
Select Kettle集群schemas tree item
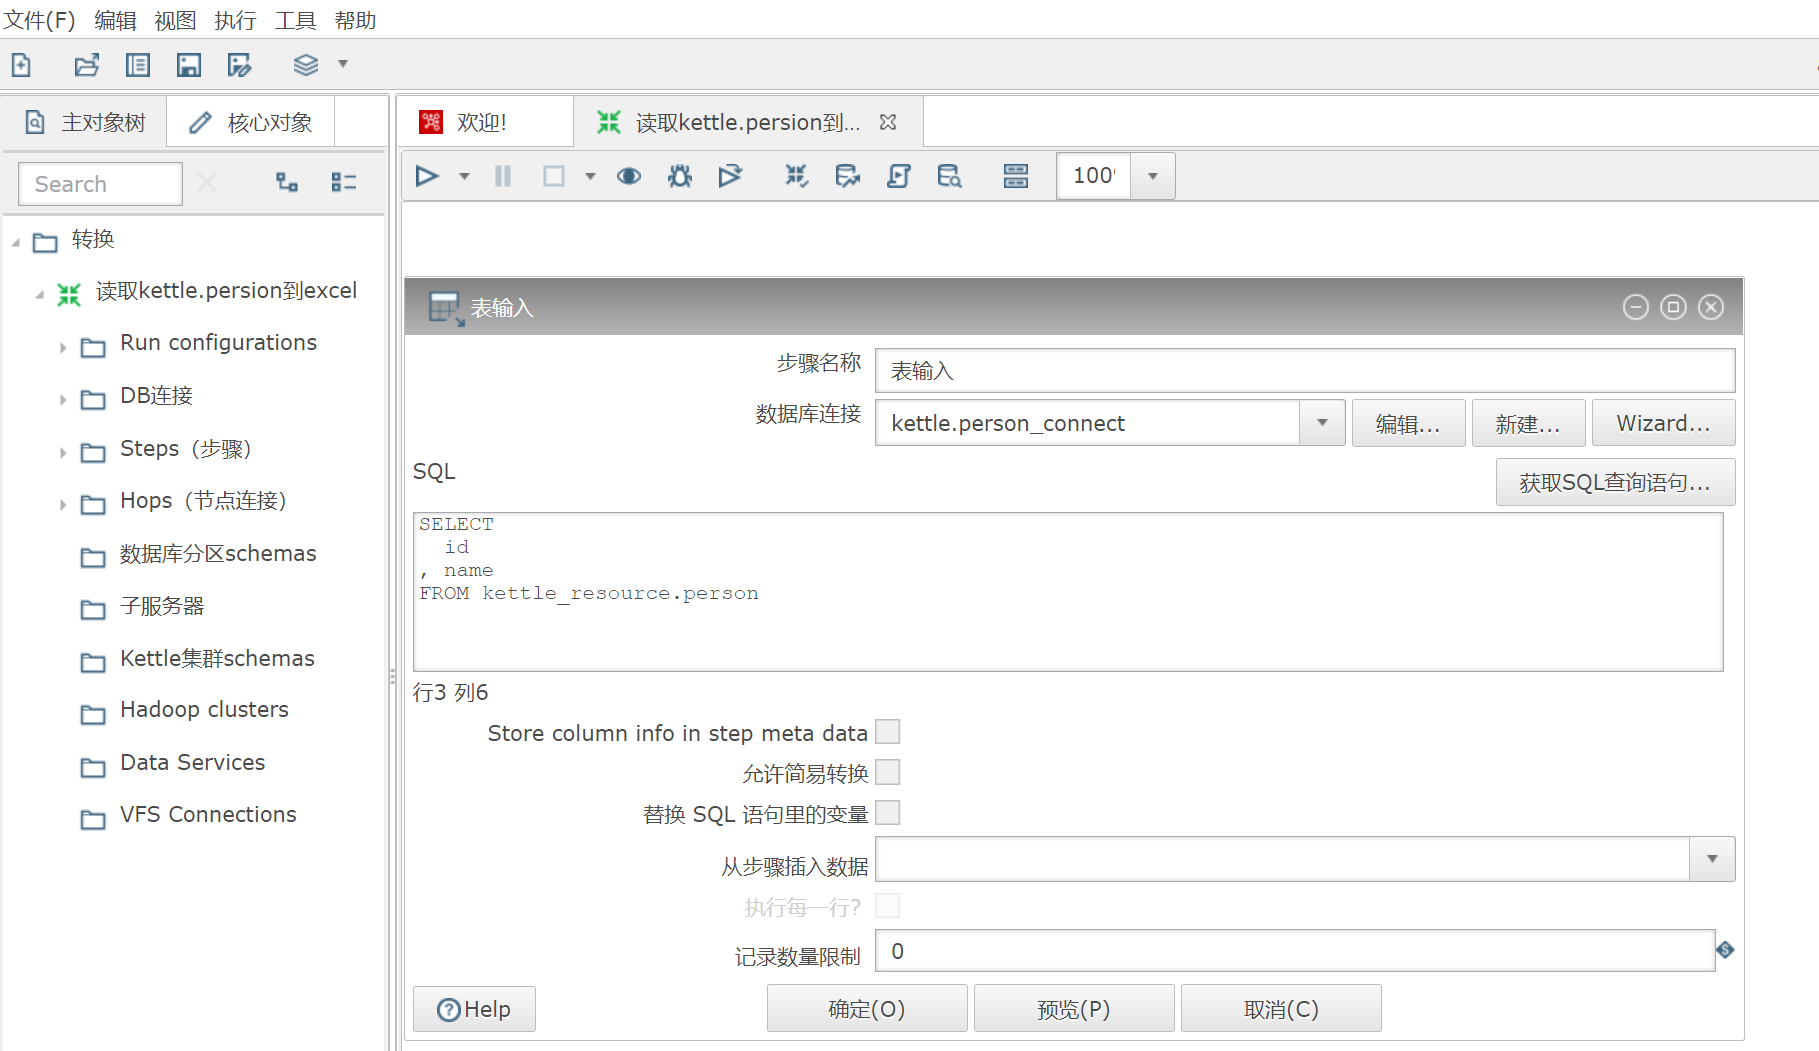click(x=217, y=658)
